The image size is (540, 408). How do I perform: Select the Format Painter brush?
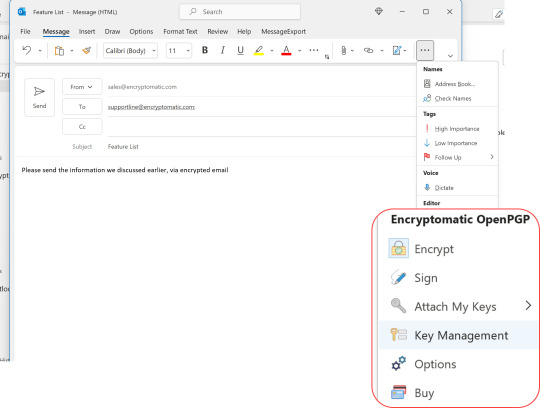coord(86,51)
